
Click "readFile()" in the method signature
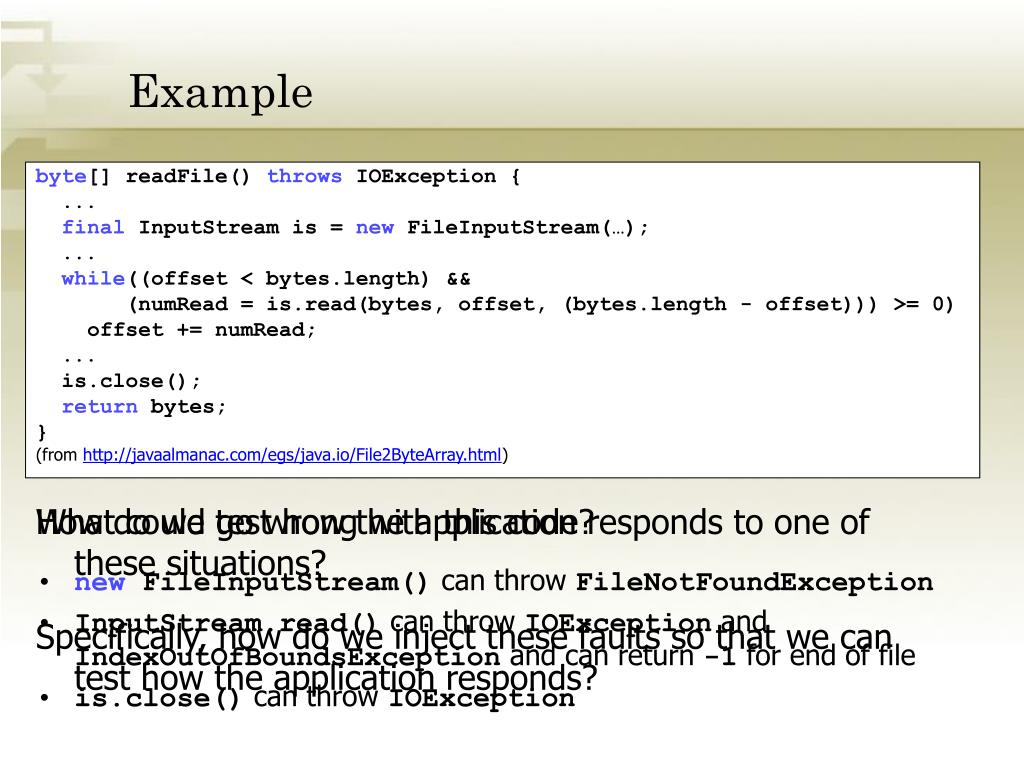click(x=188, y=176)
